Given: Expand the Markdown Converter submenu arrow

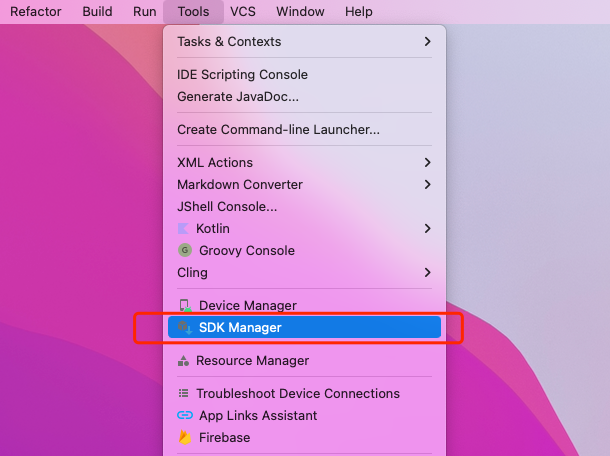Looking at the screenshot, I should (427, 184).
